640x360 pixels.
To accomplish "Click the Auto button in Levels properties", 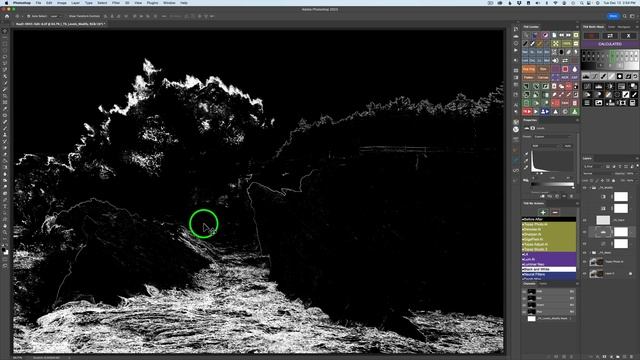I will pos(568,146).
